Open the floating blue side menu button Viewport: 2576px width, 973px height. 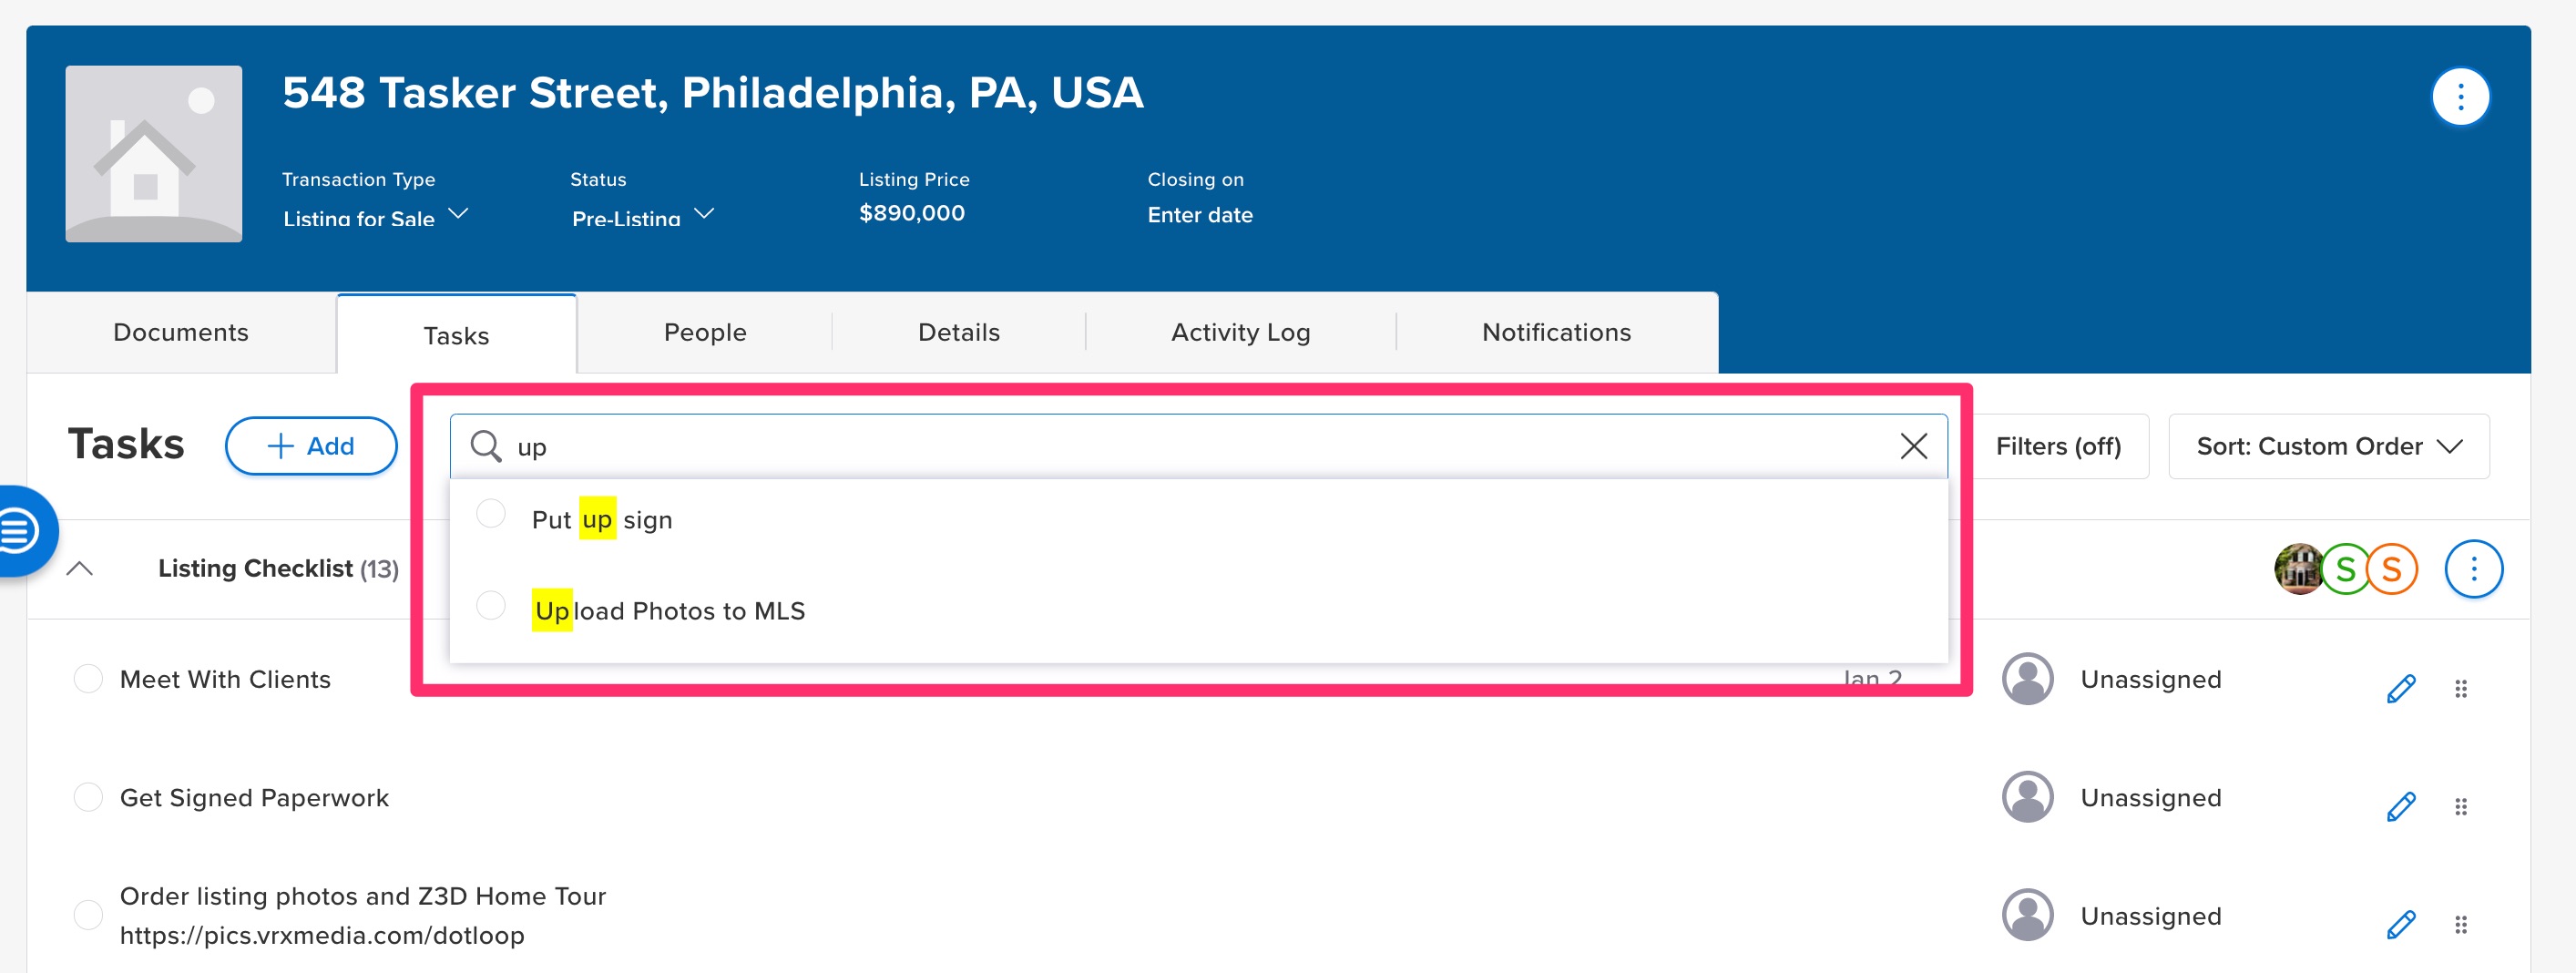22,530
